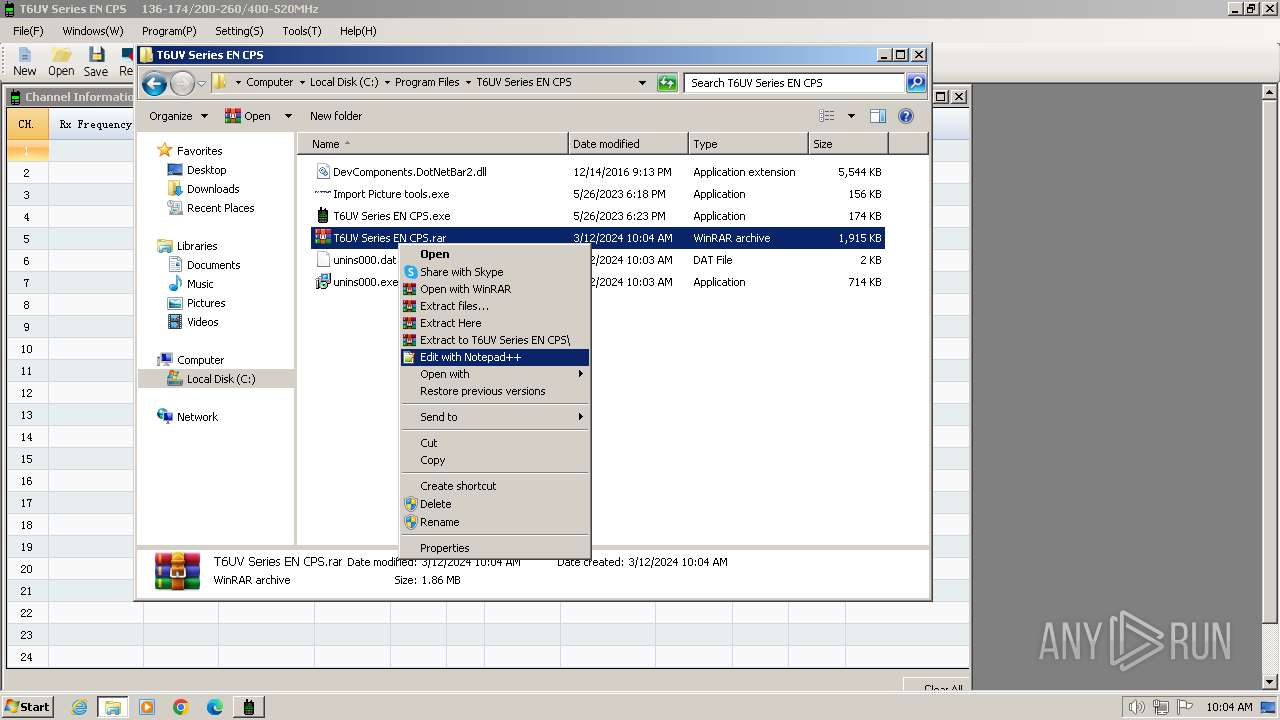The height and width of the screenshot is (720, 1280).
Task: Open address bar history dropdown
Action: click(x=642, y=83)
